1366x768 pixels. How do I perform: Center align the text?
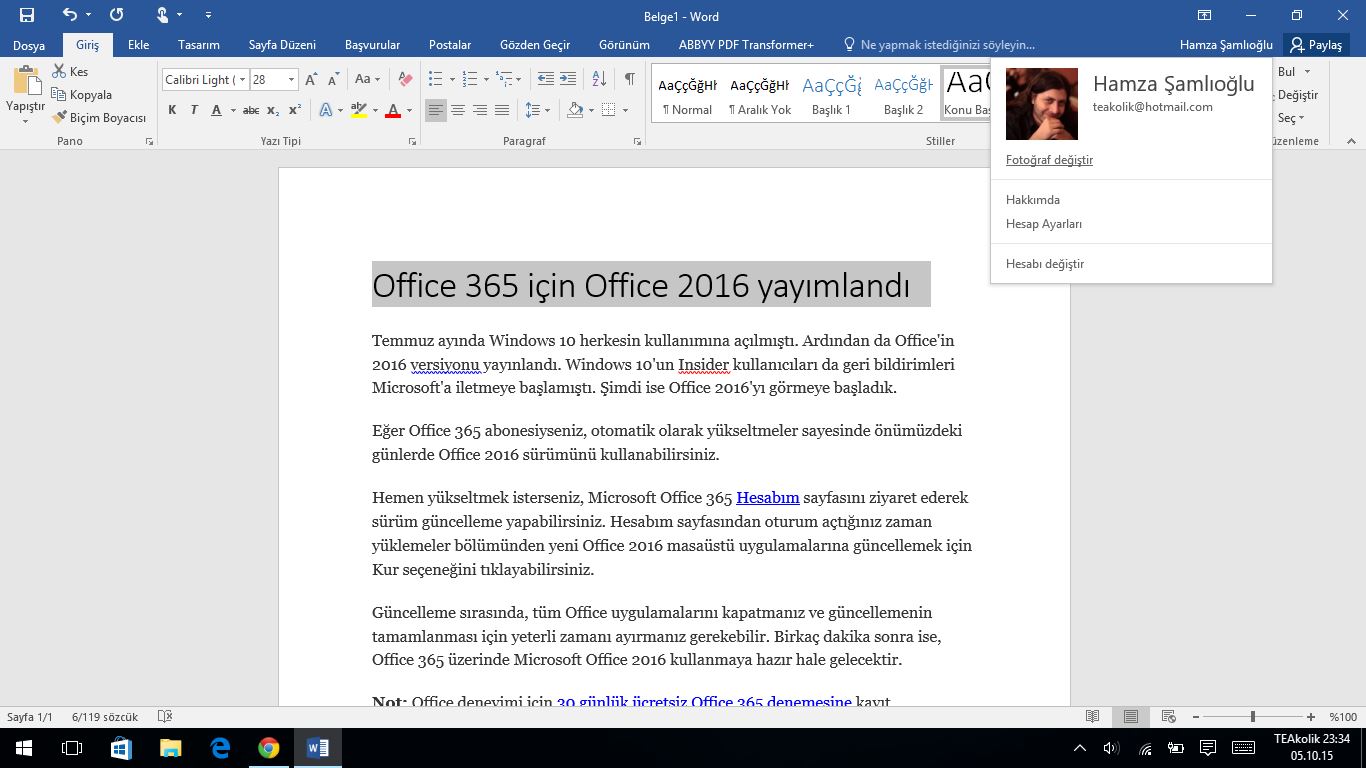[458, 110]
